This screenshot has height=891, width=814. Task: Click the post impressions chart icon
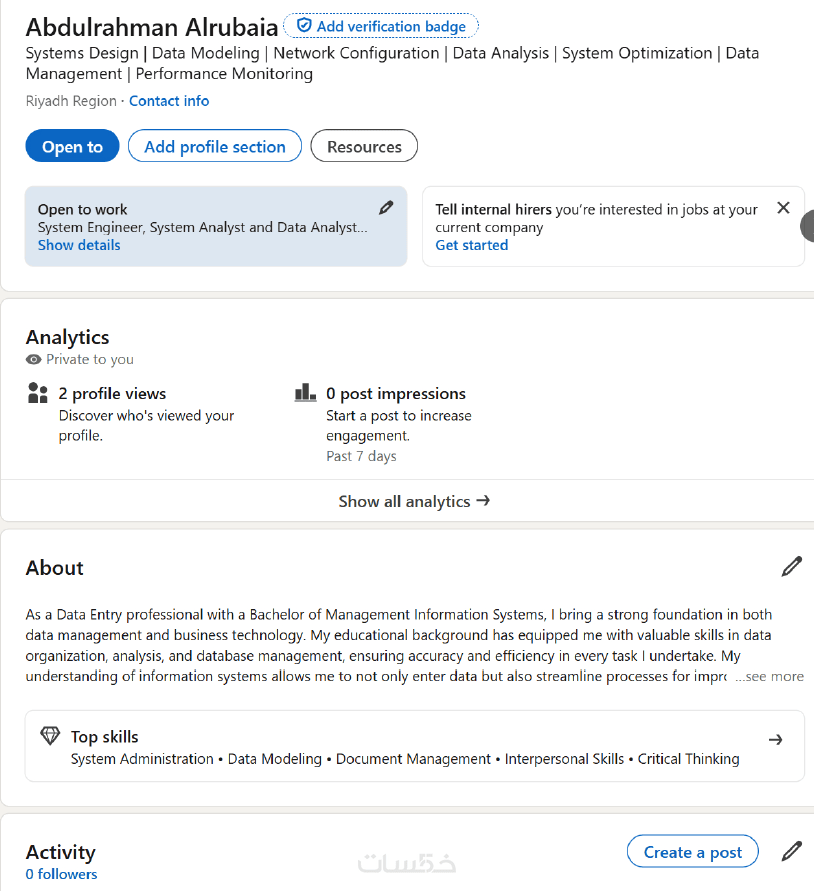[305, 393]
